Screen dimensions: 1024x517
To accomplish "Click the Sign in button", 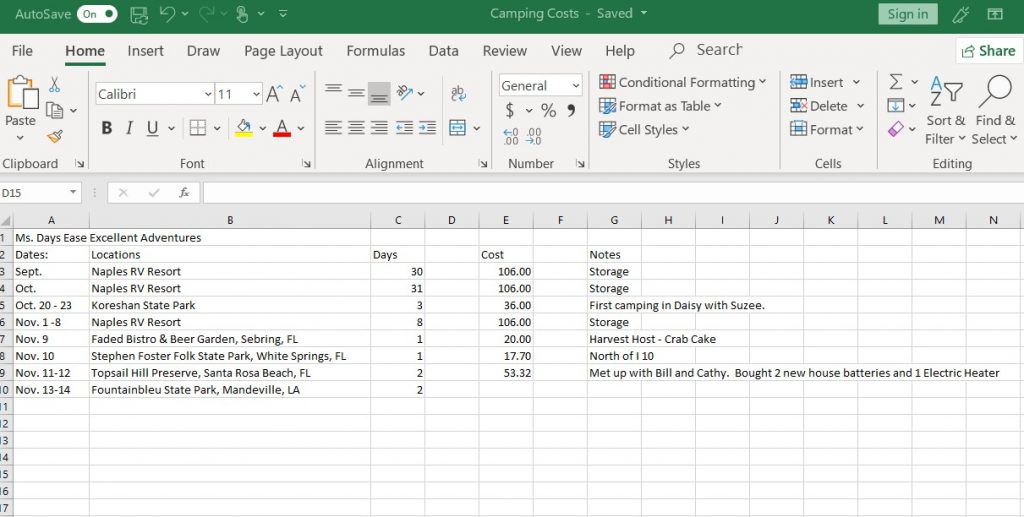I will (908, 14).
